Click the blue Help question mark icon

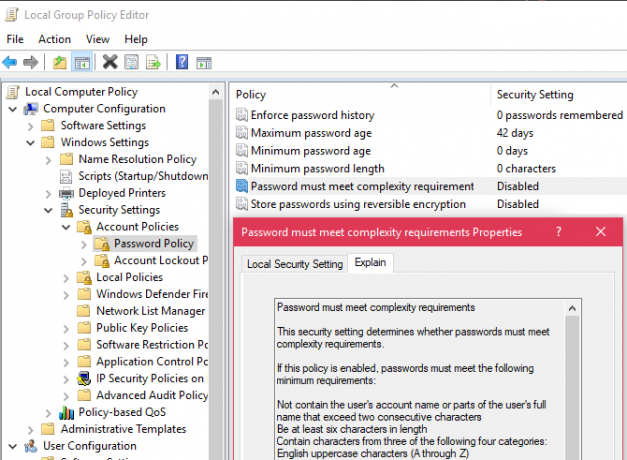click(x=182, y=62)
